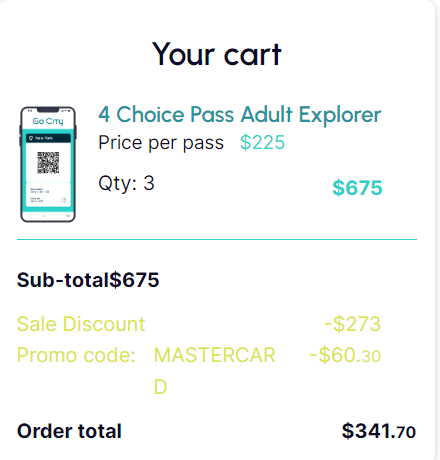Click the Qty: 3 quantity text
Image resolution: width=440 pixels, height=460 pixels.
pyautogui.click(x=126, y=183)
